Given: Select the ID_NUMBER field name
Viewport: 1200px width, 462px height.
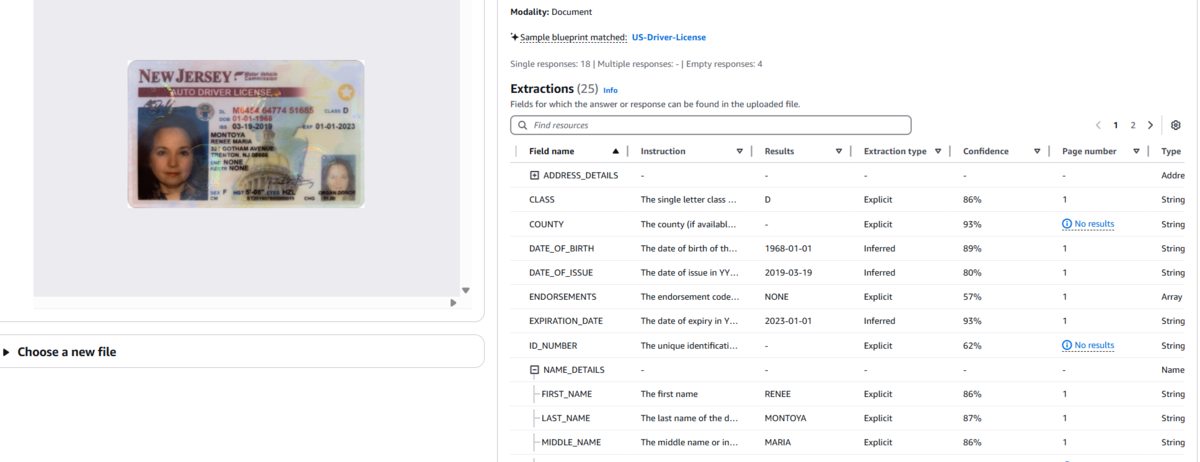Looking at the screenshot, I should pyautogui.click(x=555, y=345).
